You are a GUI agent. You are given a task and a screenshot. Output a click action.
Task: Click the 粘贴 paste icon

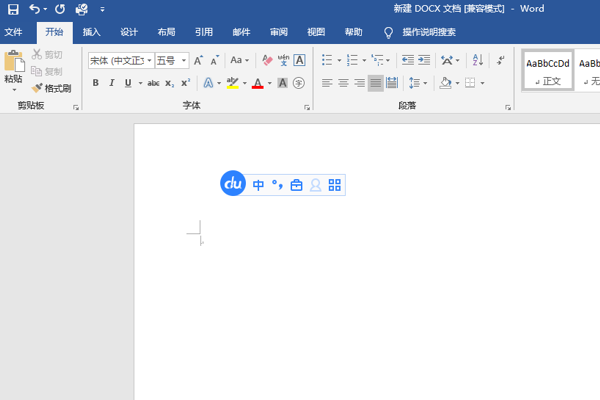coord(14,61)
